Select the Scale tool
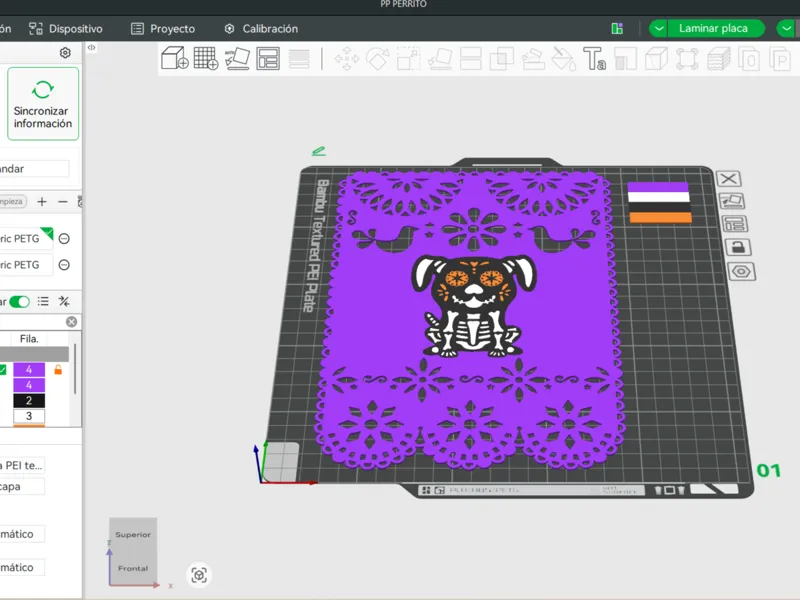The image size is (800, 600). (409, 59)
